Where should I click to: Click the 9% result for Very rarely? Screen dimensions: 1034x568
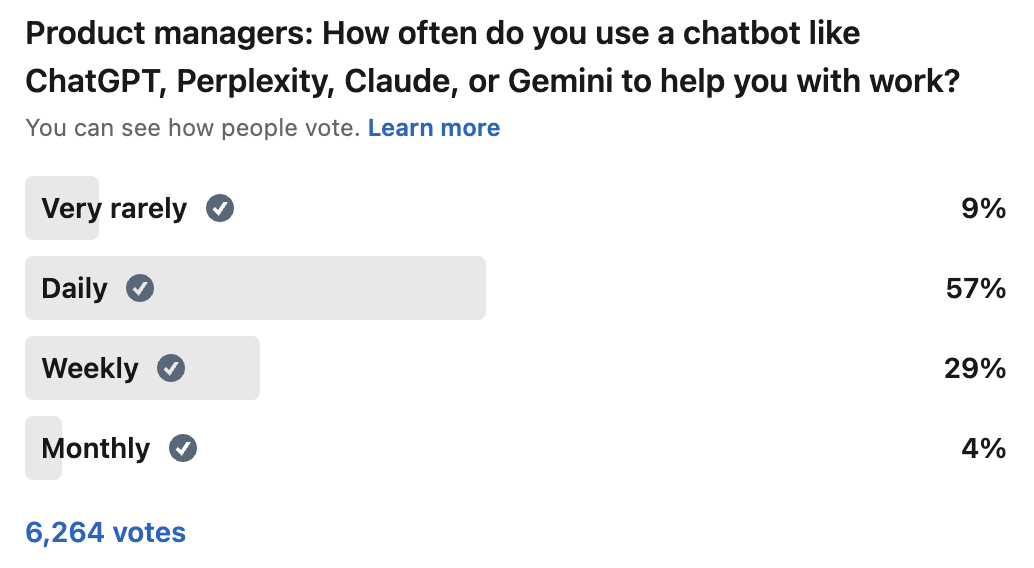pos(983,208)
